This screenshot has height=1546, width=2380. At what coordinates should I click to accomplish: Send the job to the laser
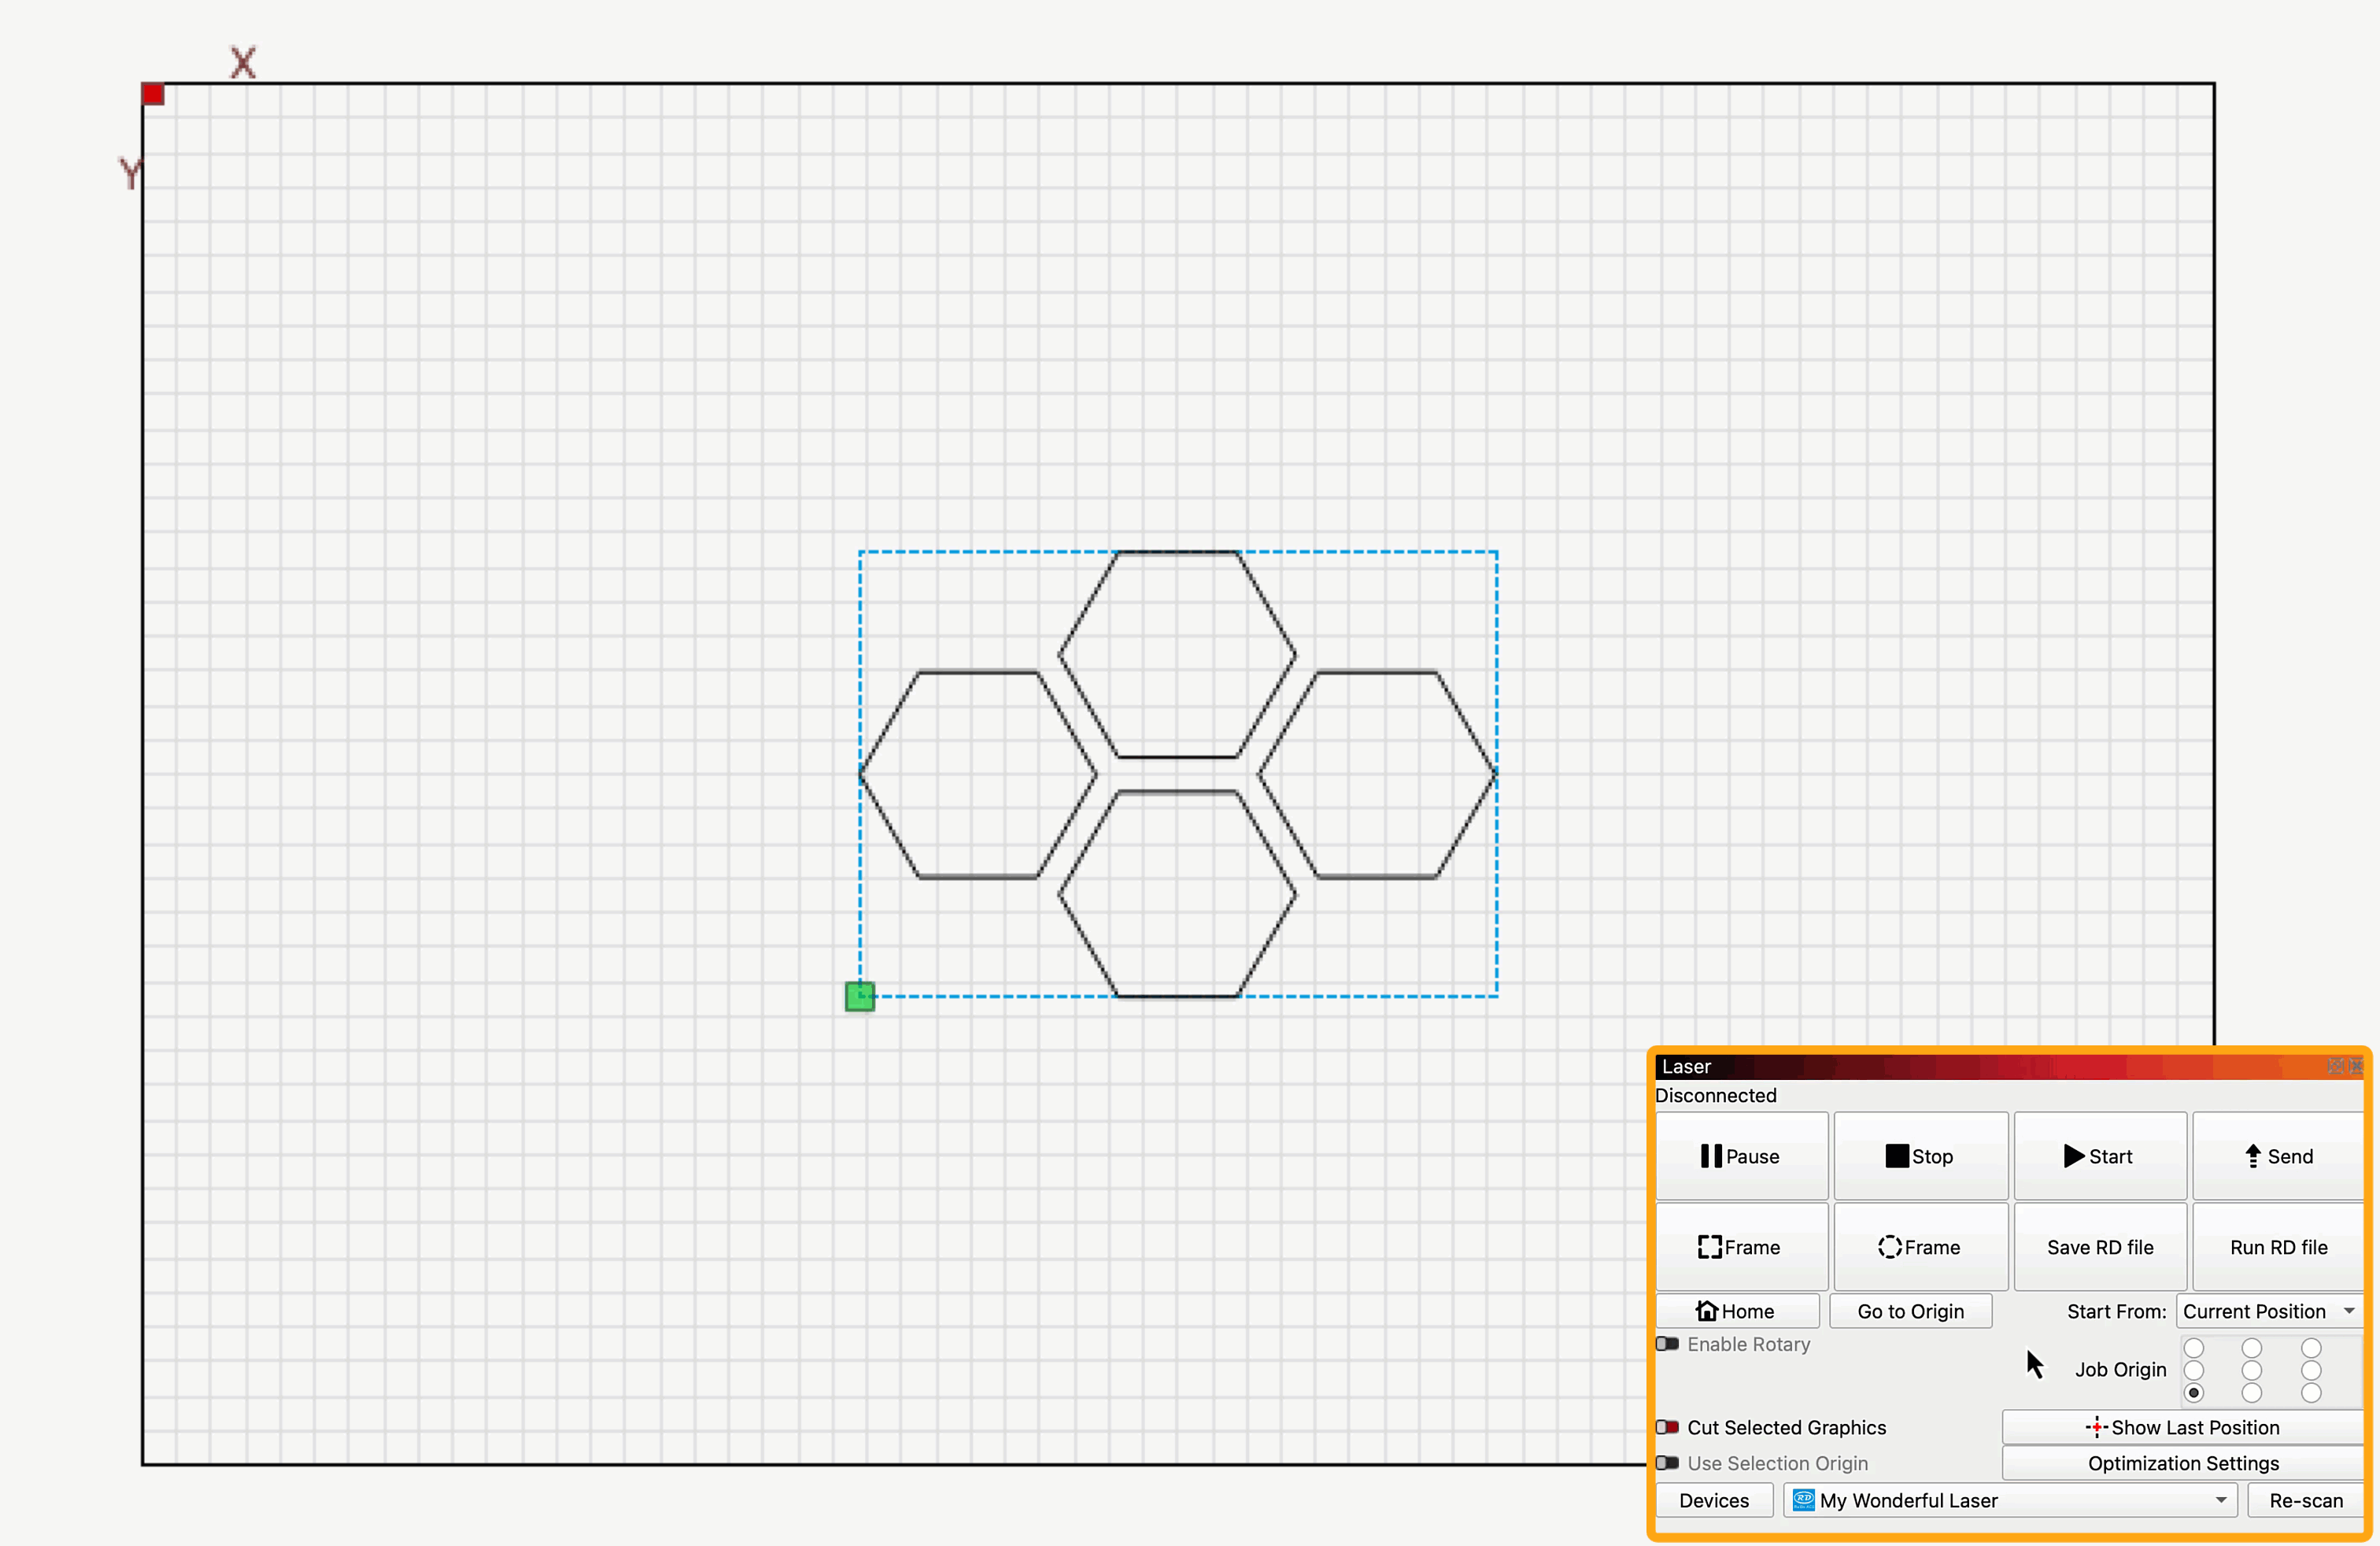point(2278,1156)
